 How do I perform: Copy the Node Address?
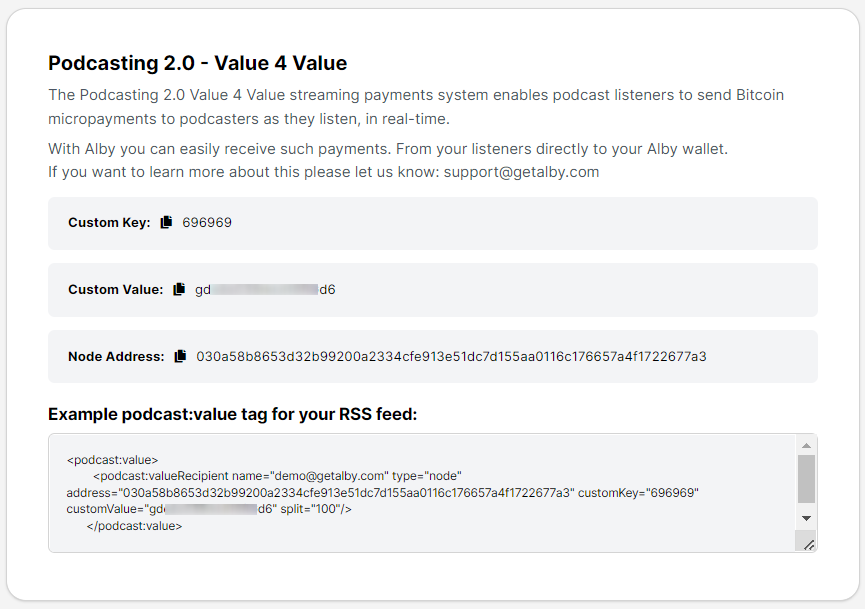pyautogui.click(x=180, y=356)
